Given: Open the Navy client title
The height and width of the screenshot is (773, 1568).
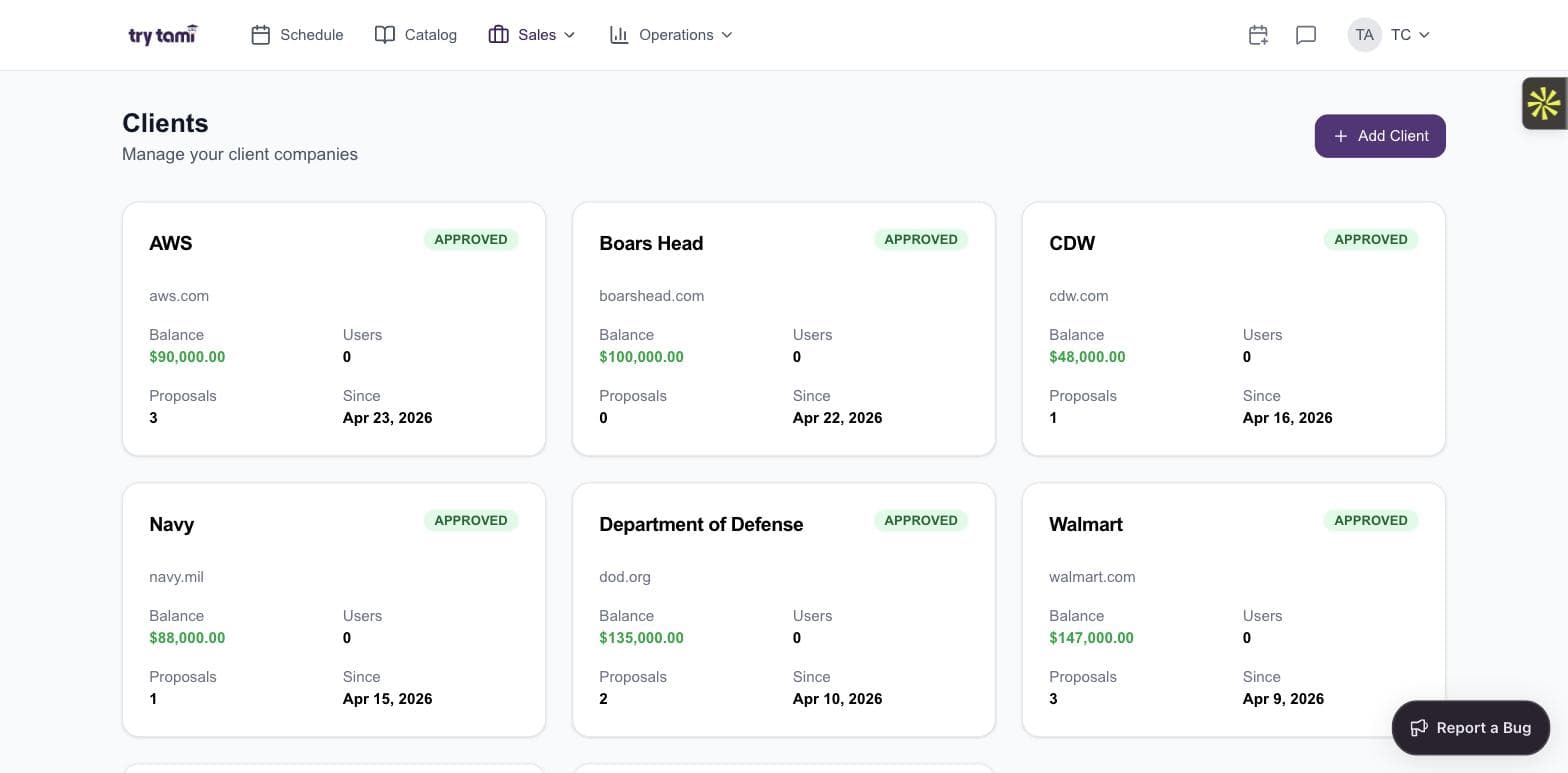Looking at the screenshot, I should (x=172, y=524).
